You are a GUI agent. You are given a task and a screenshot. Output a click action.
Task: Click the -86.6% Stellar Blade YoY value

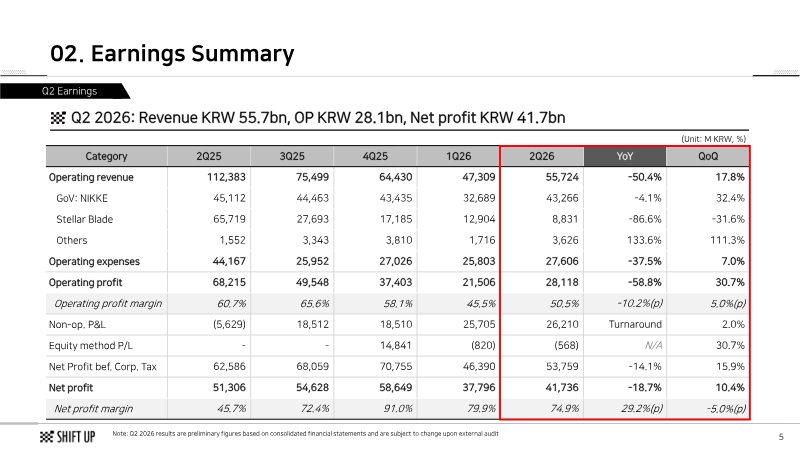644,219
